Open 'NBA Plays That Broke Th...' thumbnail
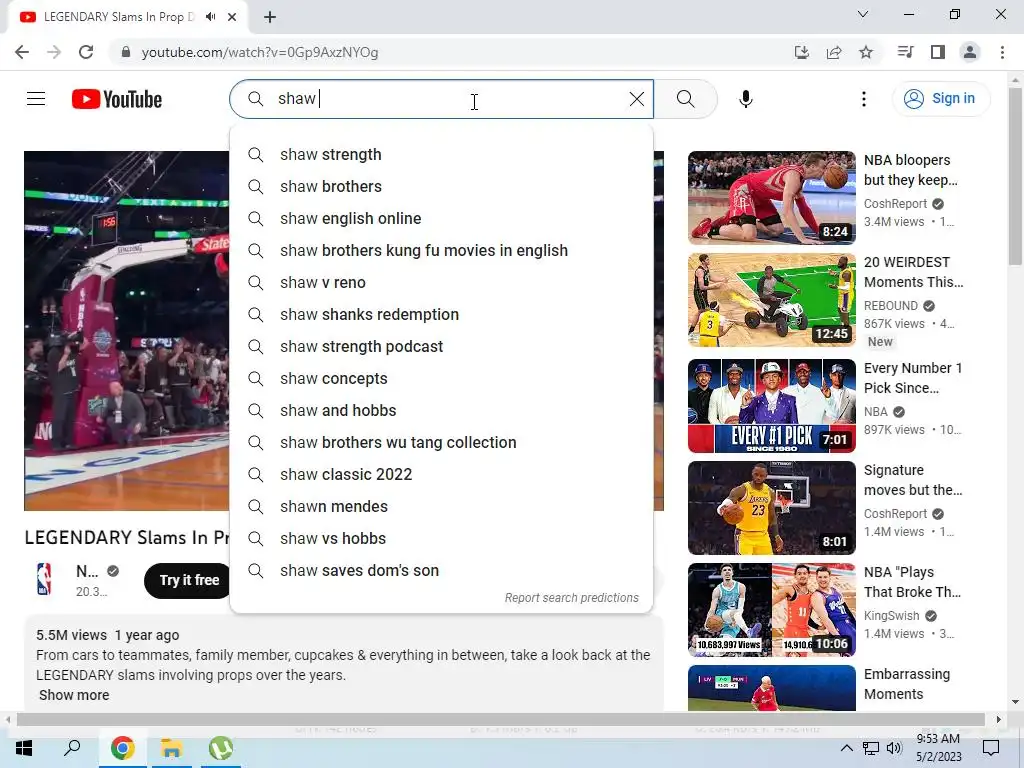This screenshot has height=768, width=1024. coord(771,610)
